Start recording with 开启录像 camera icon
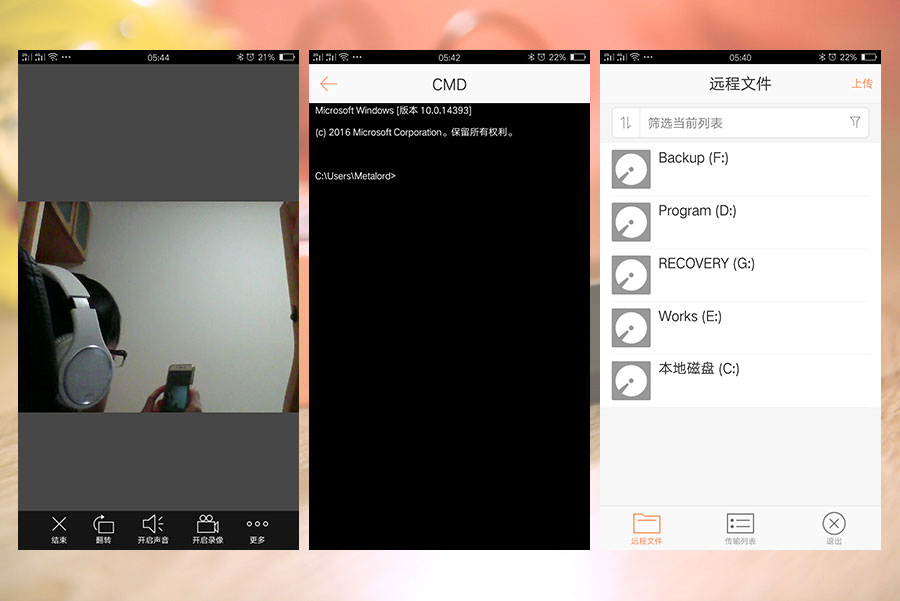 click(208, 528)
